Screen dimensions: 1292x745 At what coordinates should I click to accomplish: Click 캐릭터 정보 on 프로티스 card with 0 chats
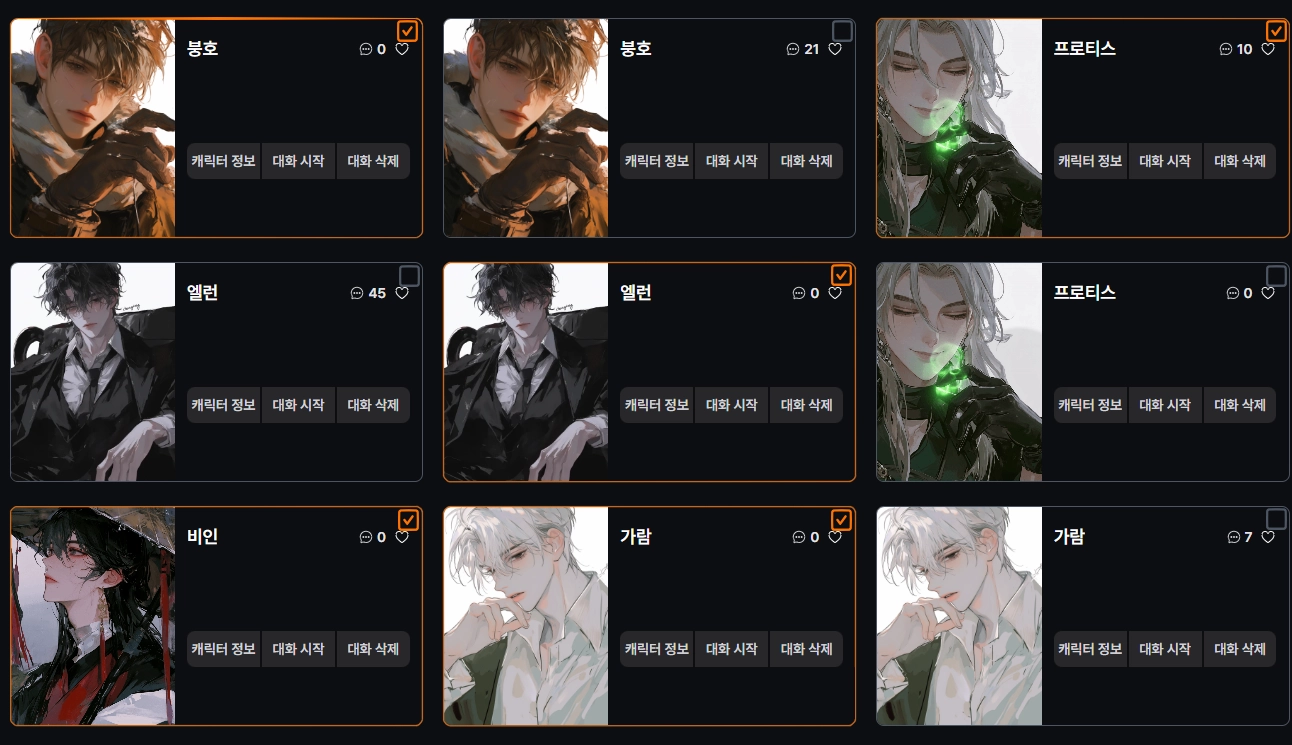(x=1091, y=405)
